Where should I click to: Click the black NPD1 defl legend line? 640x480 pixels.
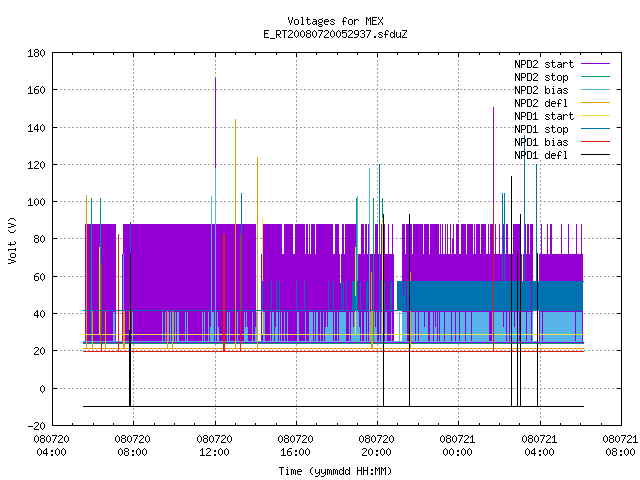coord(595,155)
